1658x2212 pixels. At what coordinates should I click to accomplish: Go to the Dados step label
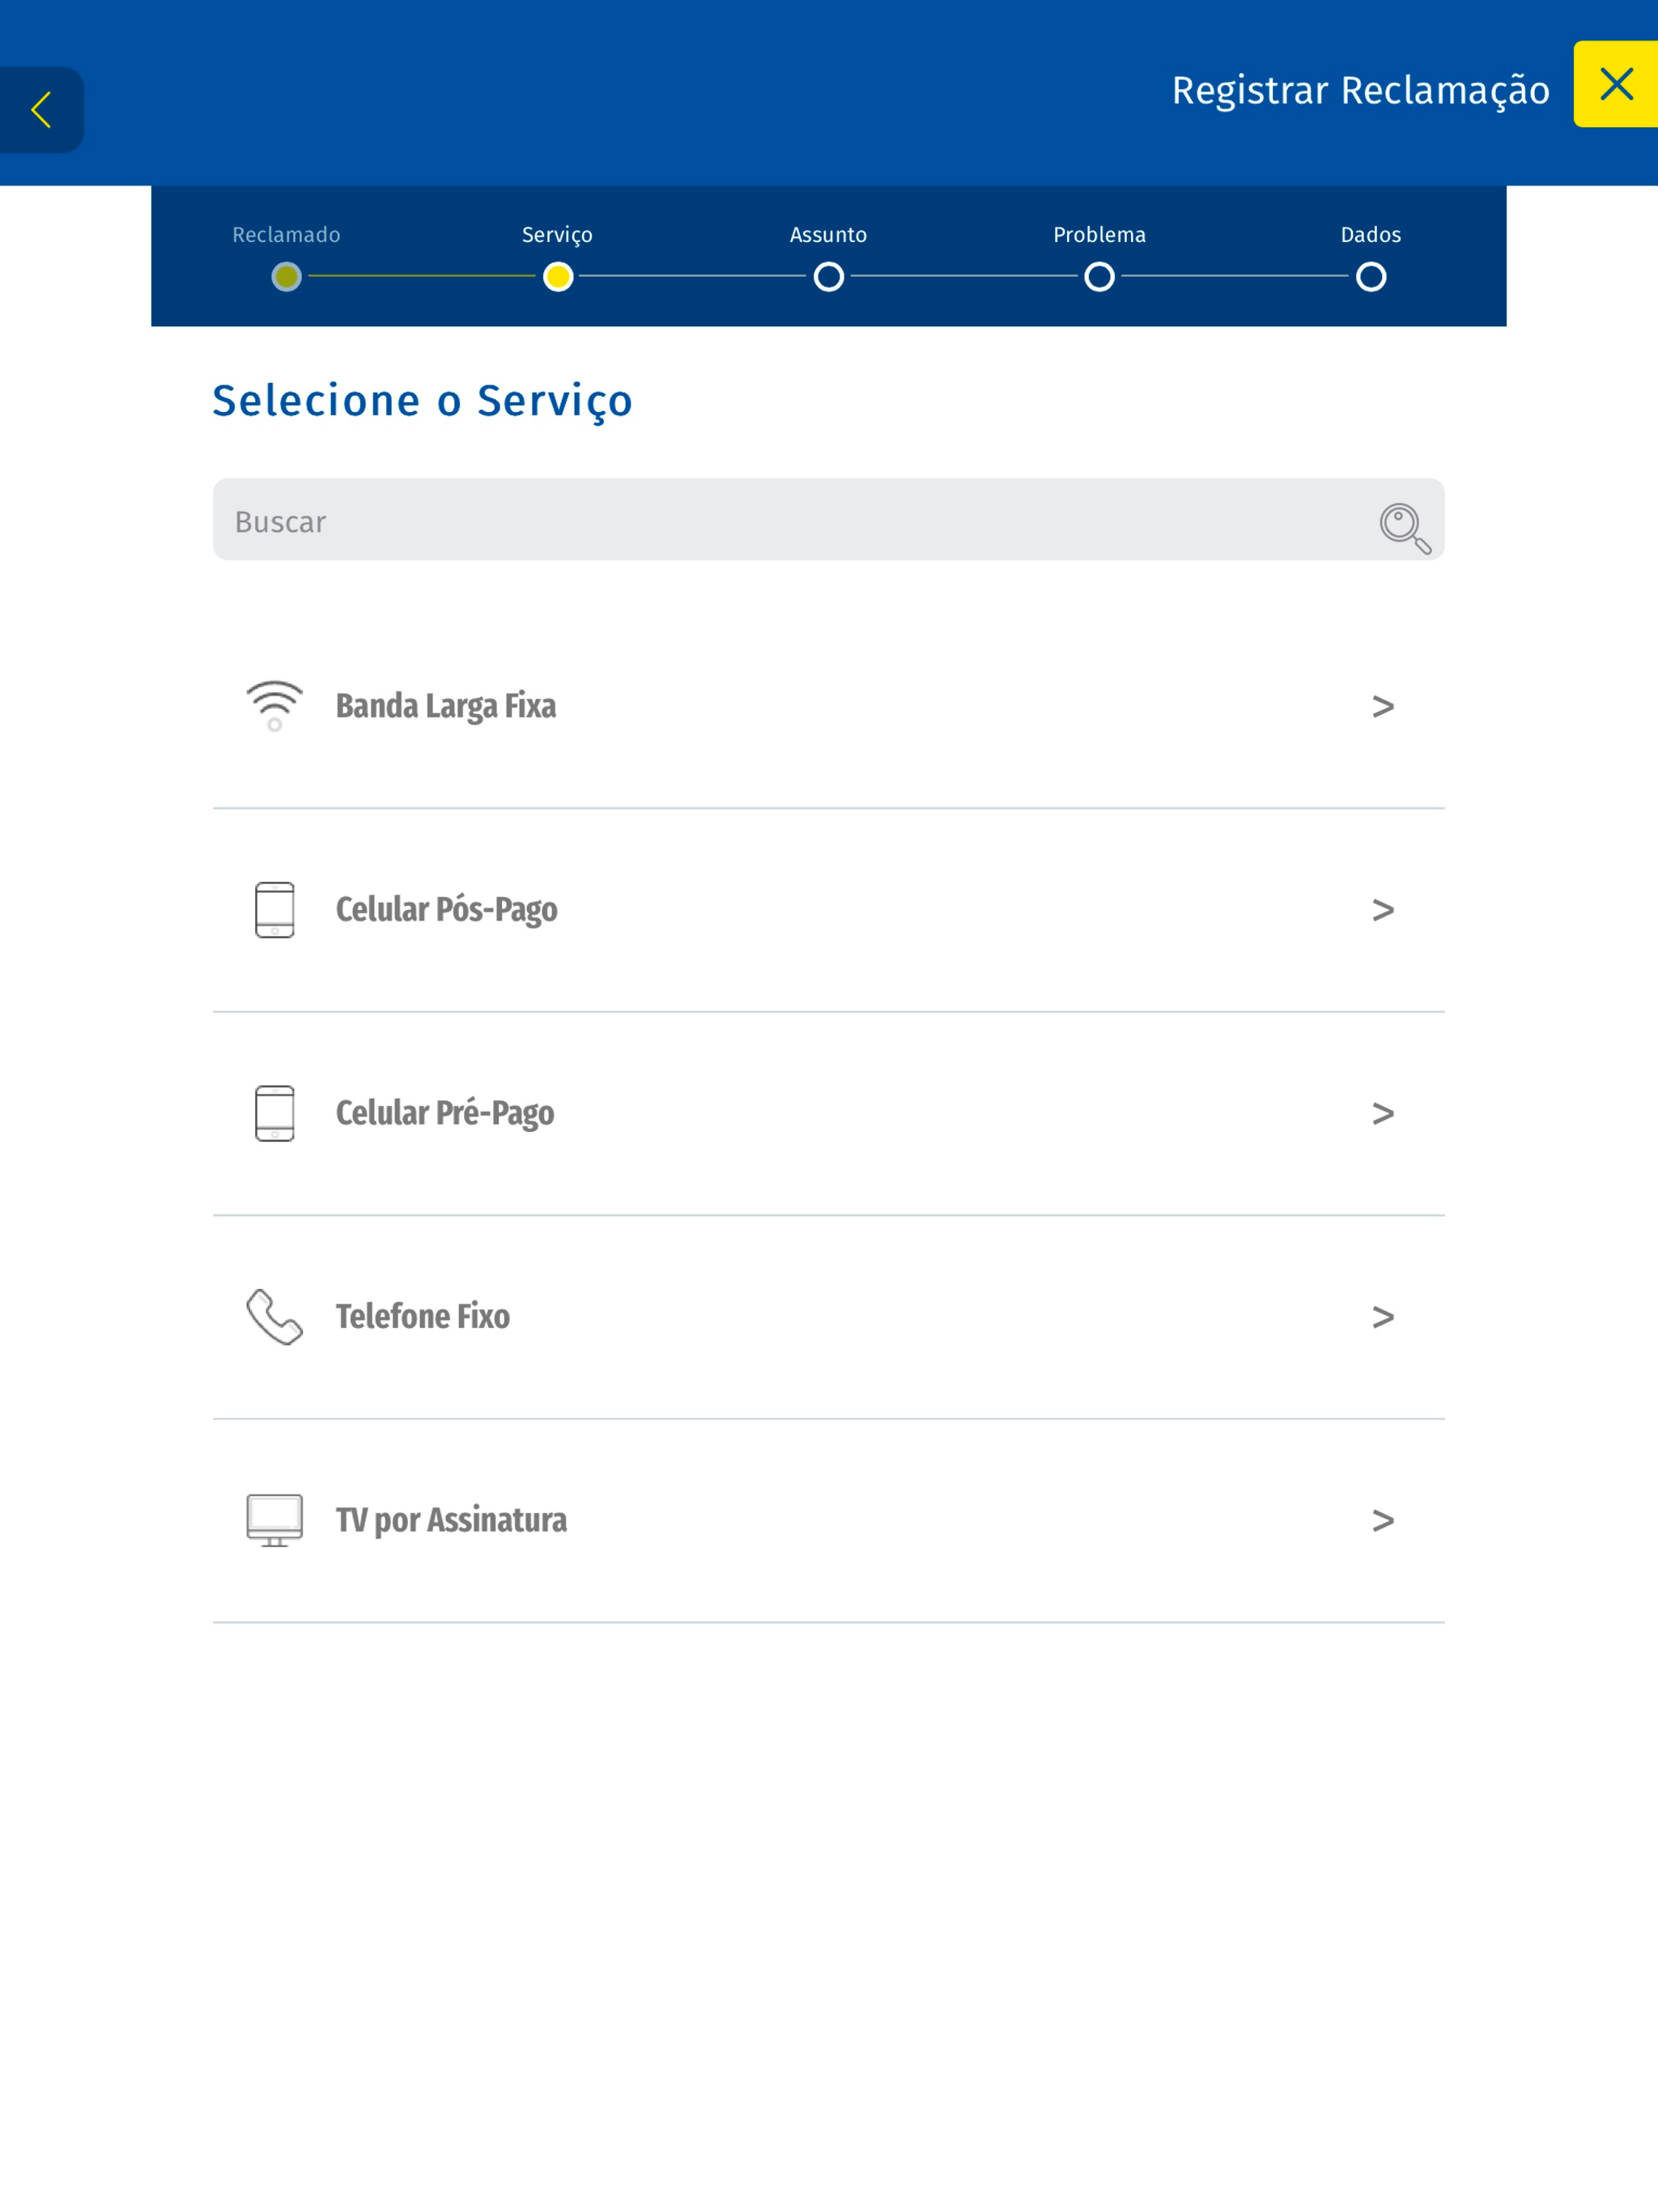coord(1370,235)
